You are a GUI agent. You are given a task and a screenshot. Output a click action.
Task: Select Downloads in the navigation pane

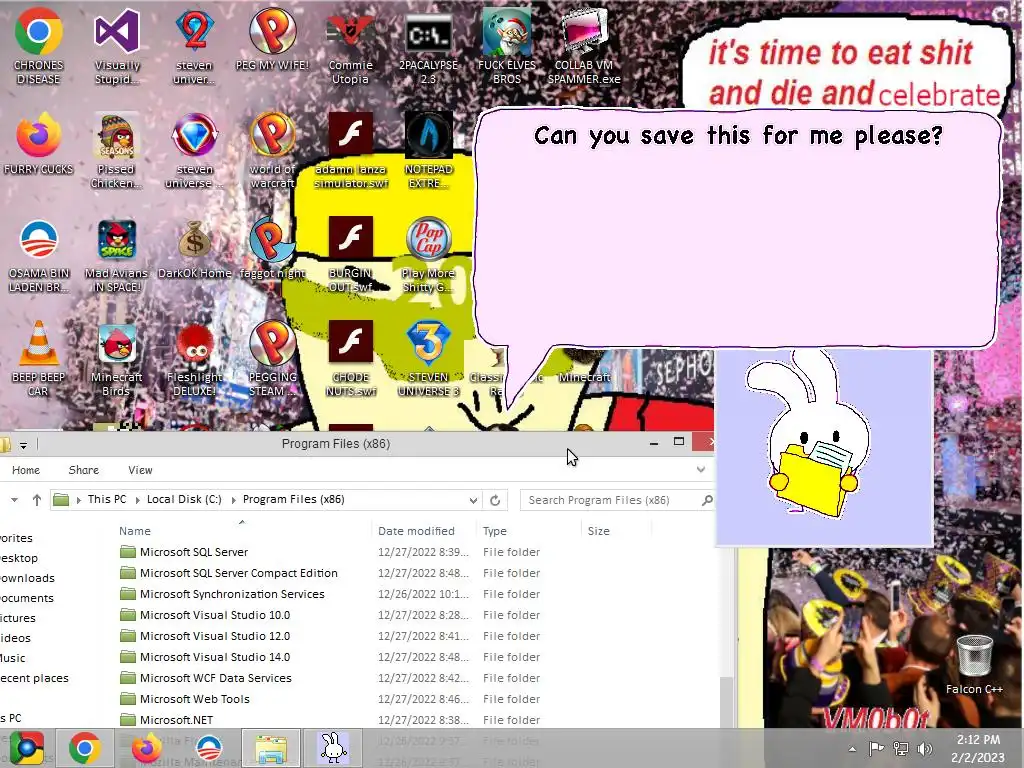tap(27, 578)
